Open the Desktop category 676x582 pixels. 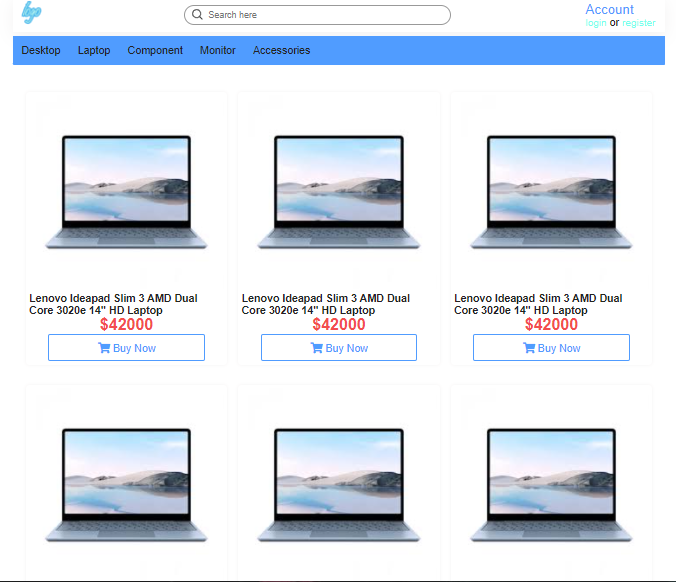41,50
